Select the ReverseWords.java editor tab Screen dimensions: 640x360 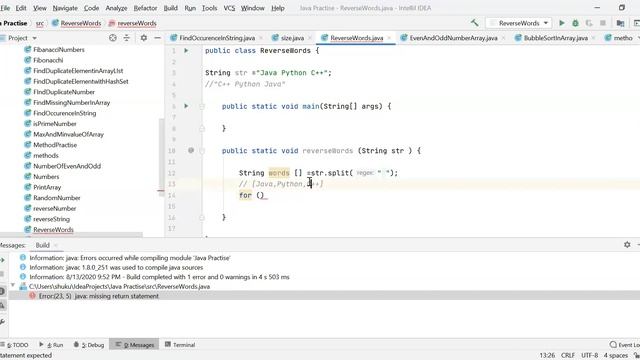coord(356,38)
